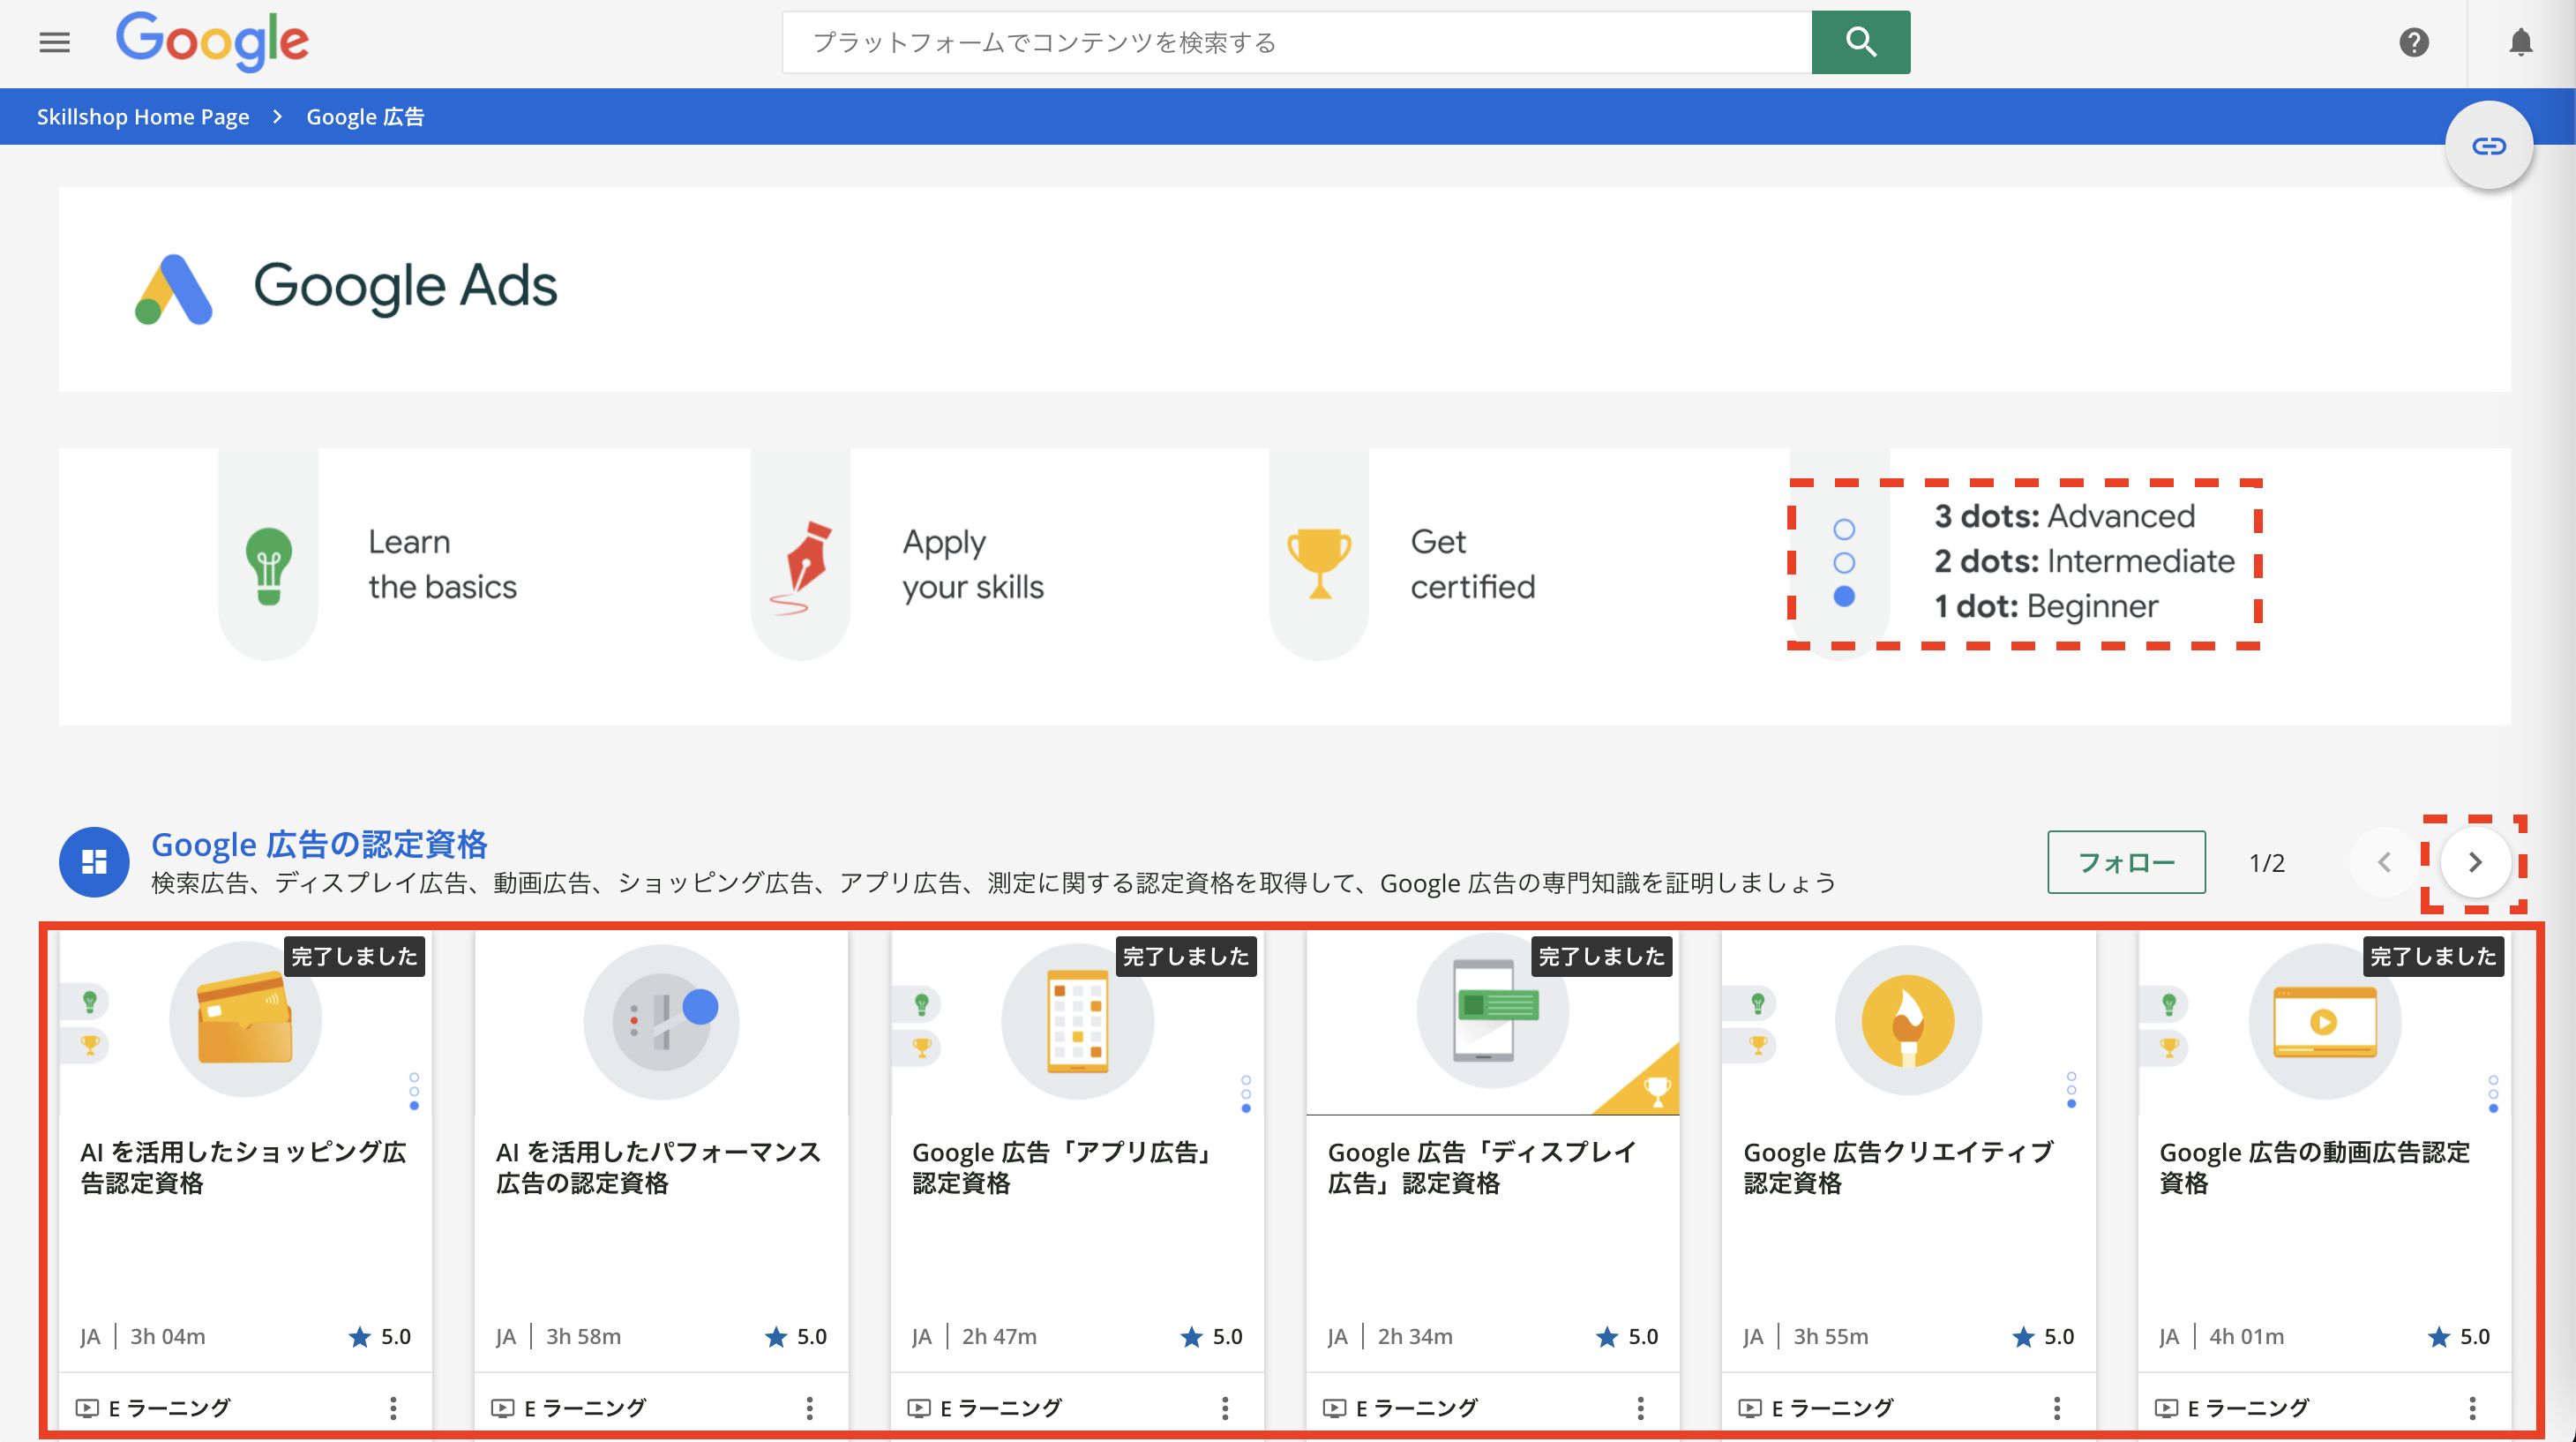
Task: Go to previous page of certifications
Action: pyautogui.click(x=2384, y=862)
